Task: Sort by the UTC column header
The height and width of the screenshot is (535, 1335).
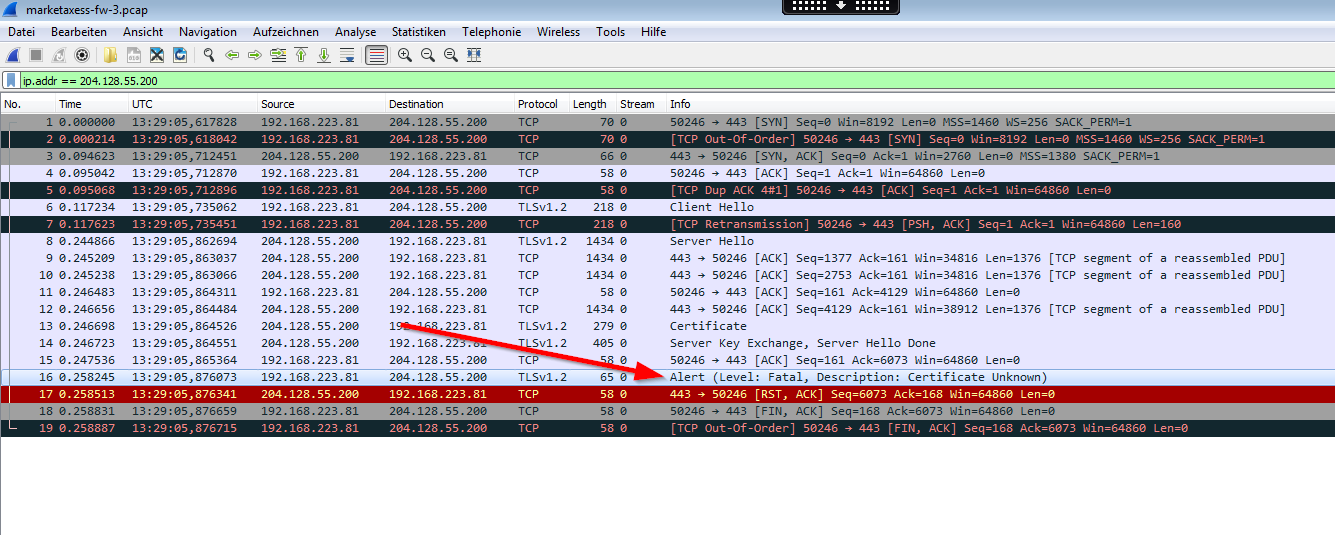Action: (x=192, y=104)
